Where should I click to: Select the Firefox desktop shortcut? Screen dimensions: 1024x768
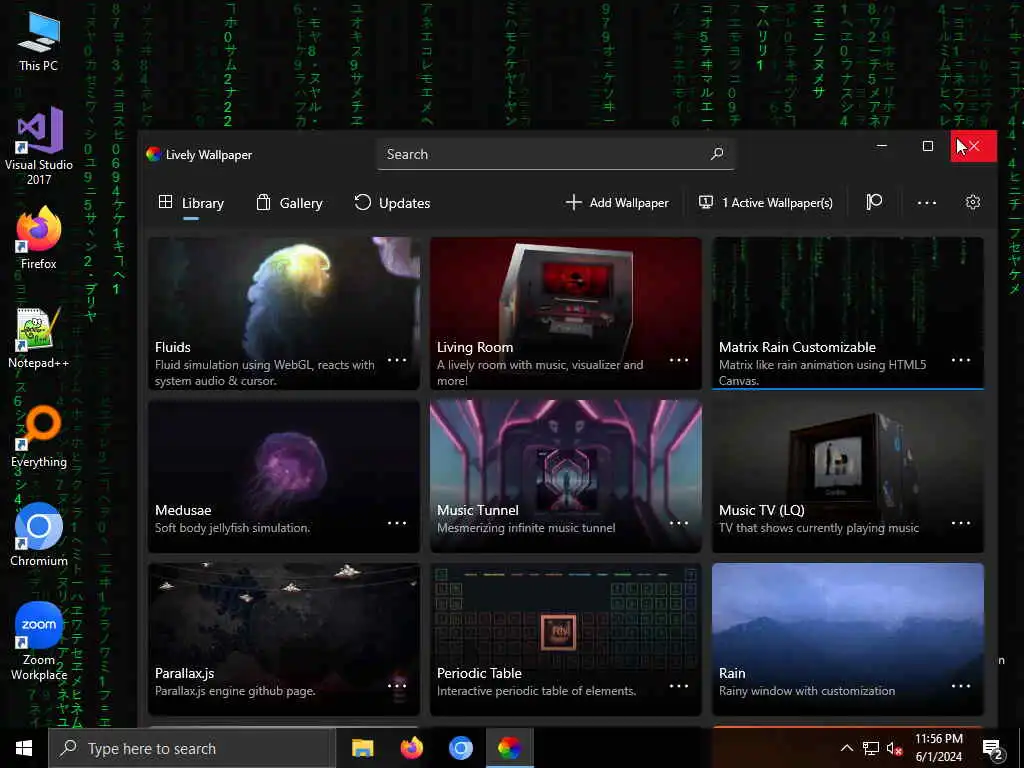click(39, 238)
